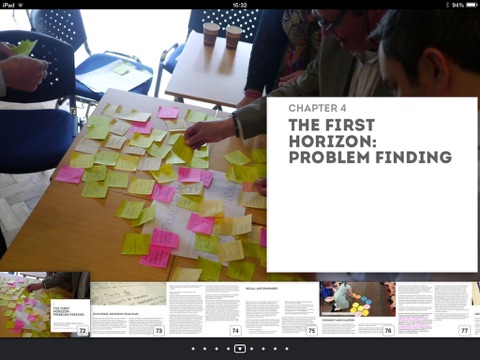480x360 pixels.
Task: Tap the highlighted current chapter indicator
Action: (x=240, y=349)
